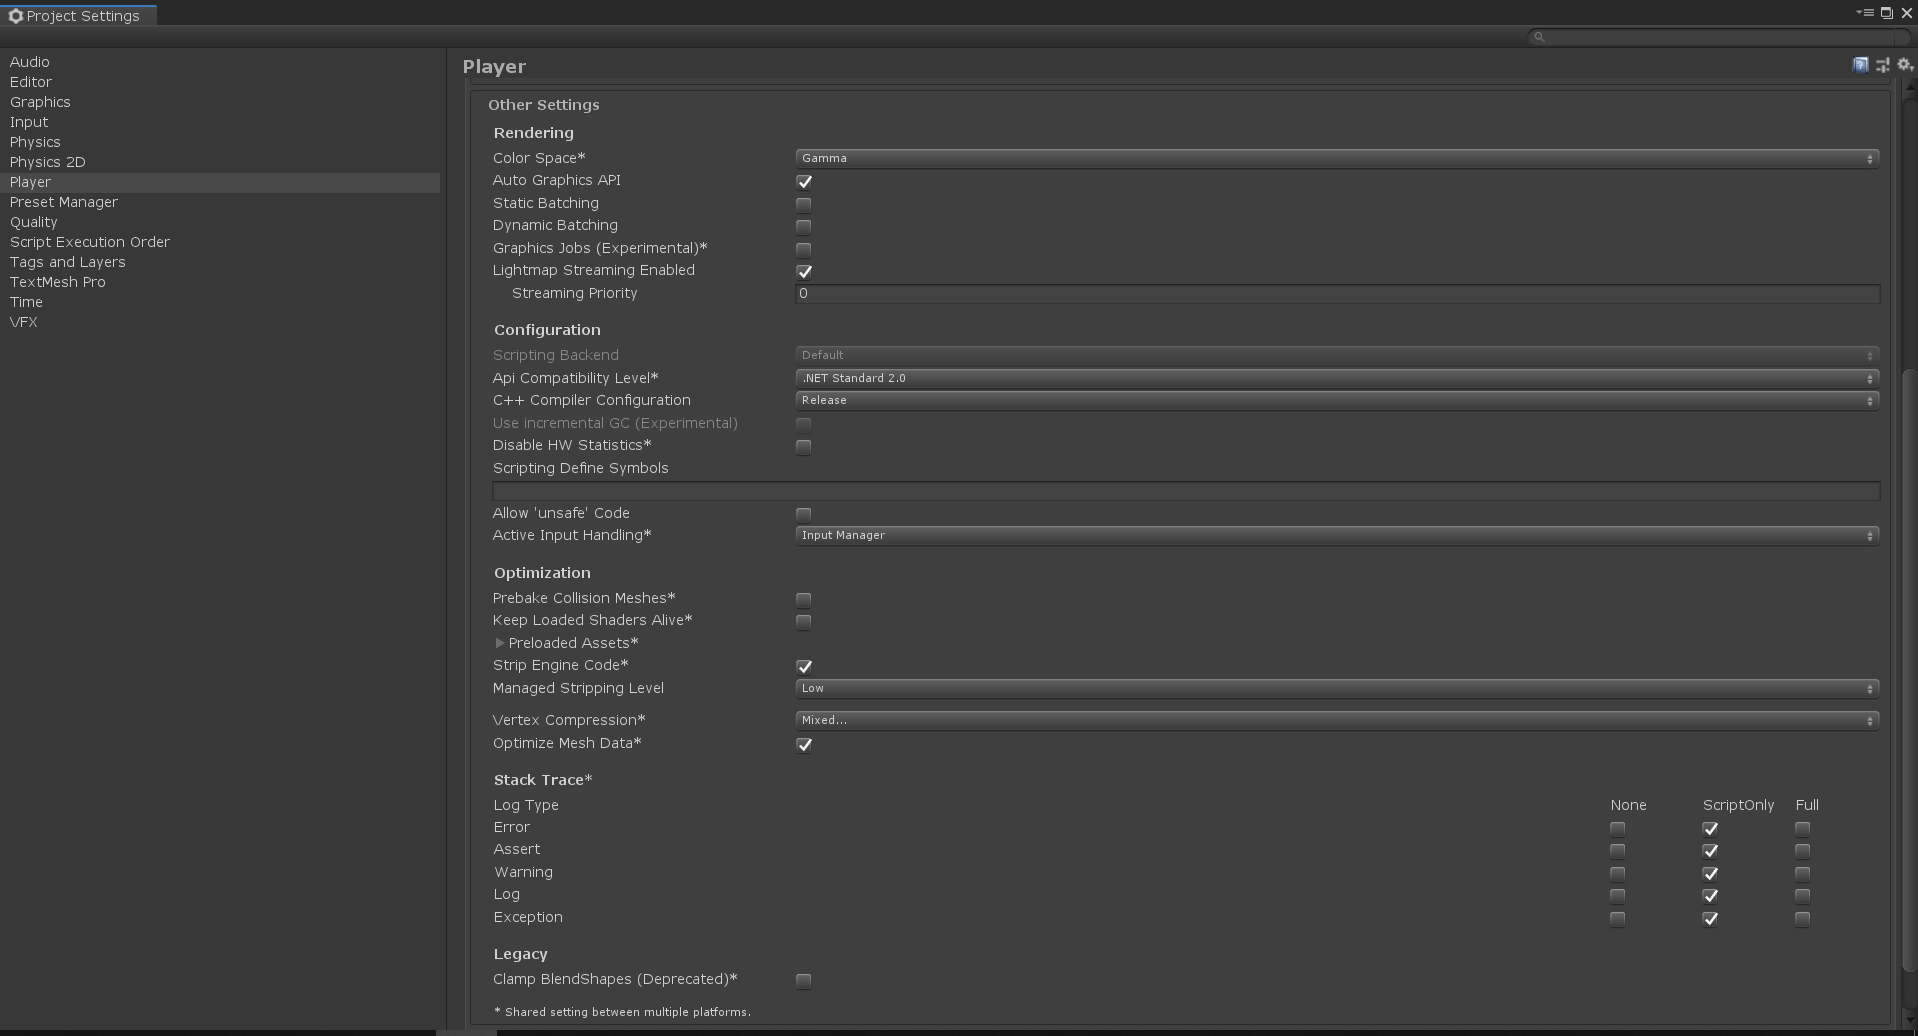1918x1036 pixels.
Task: Open C++ Compiler Configuration dropdown
Action: (1337, 400)
